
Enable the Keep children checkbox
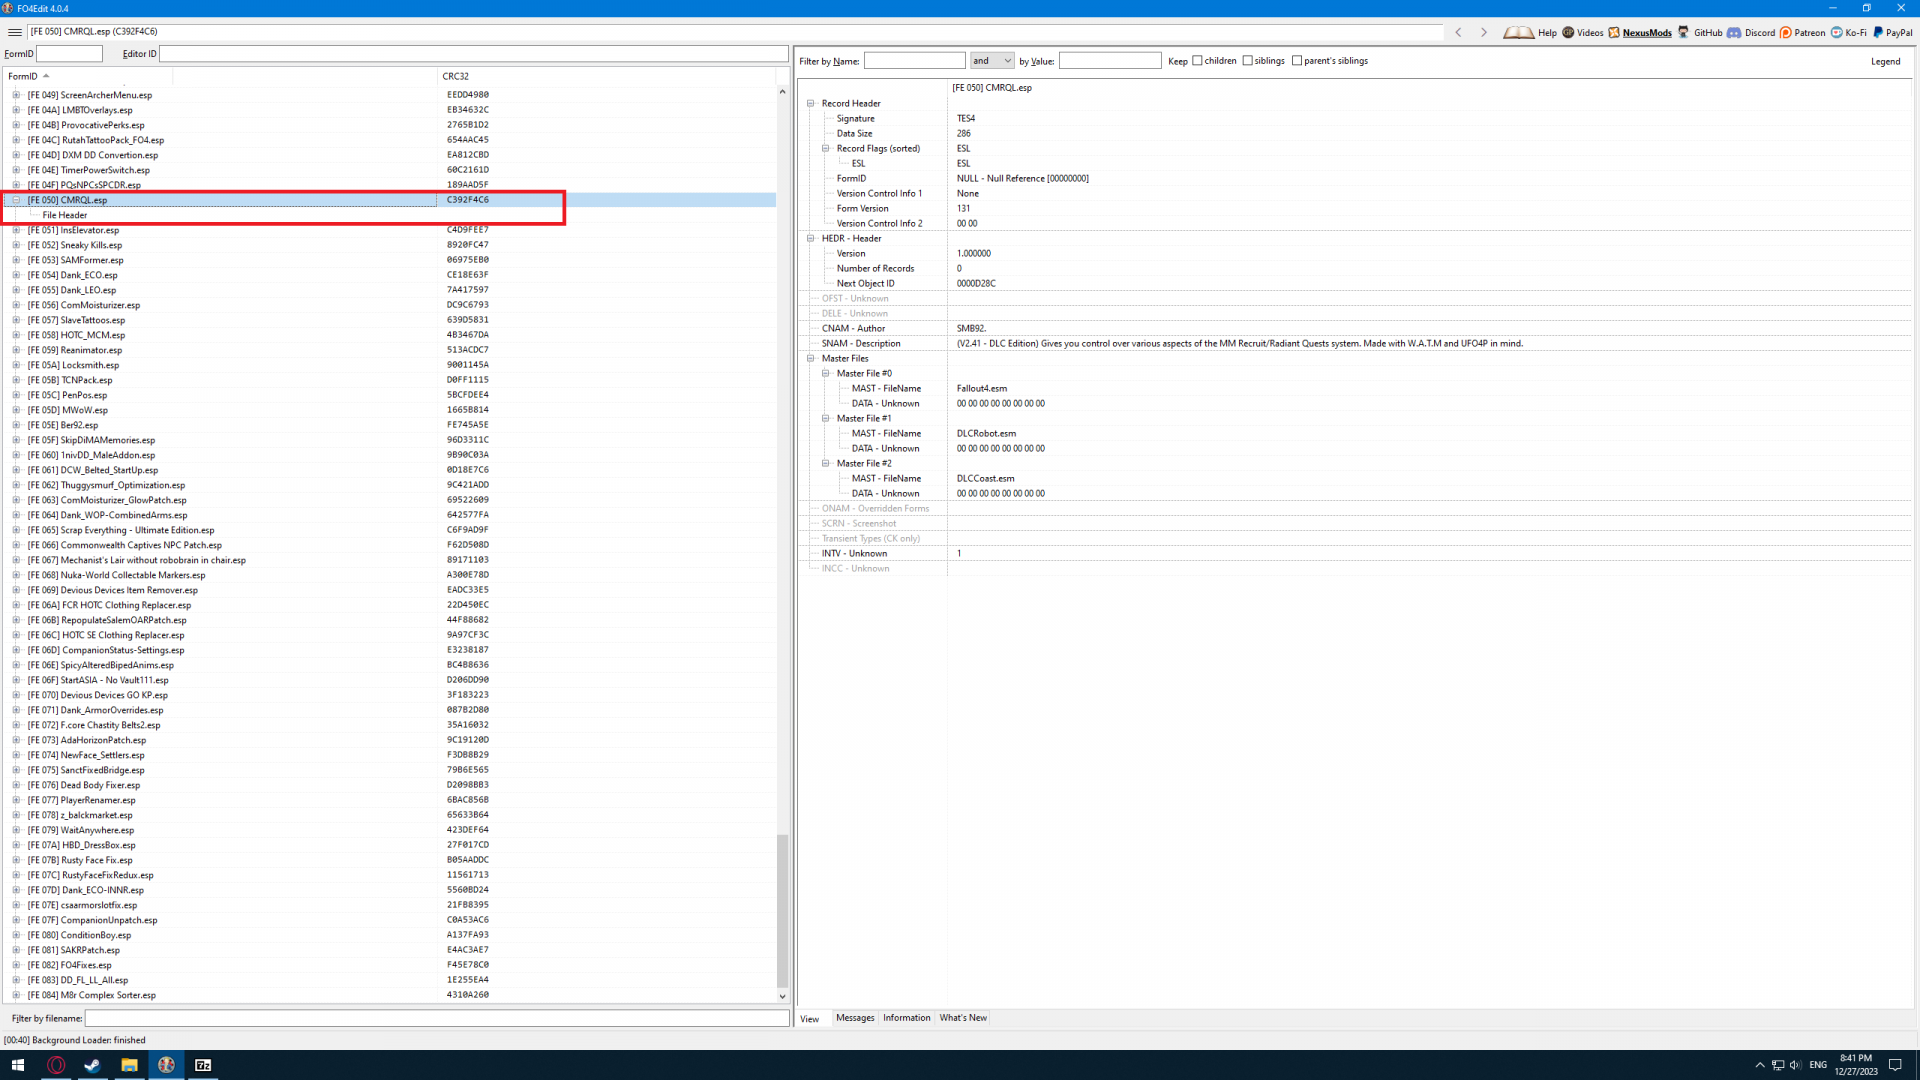(x=1197, y=61)
